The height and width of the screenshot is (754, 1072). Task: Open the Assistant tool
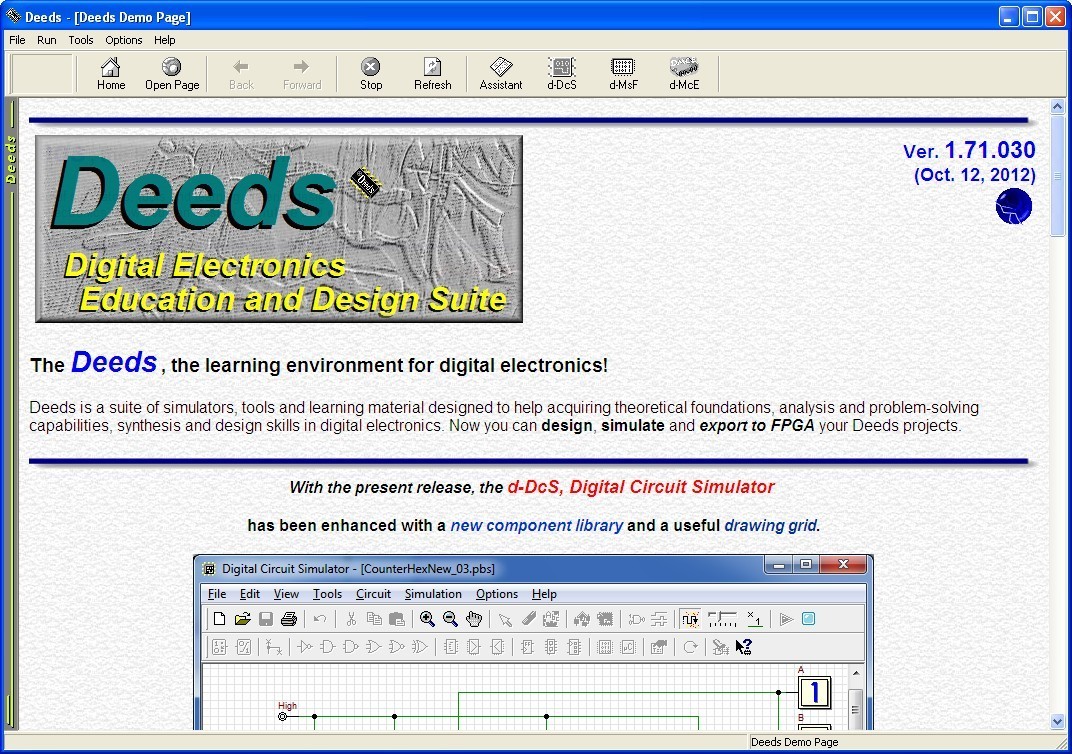click(500, 74)
